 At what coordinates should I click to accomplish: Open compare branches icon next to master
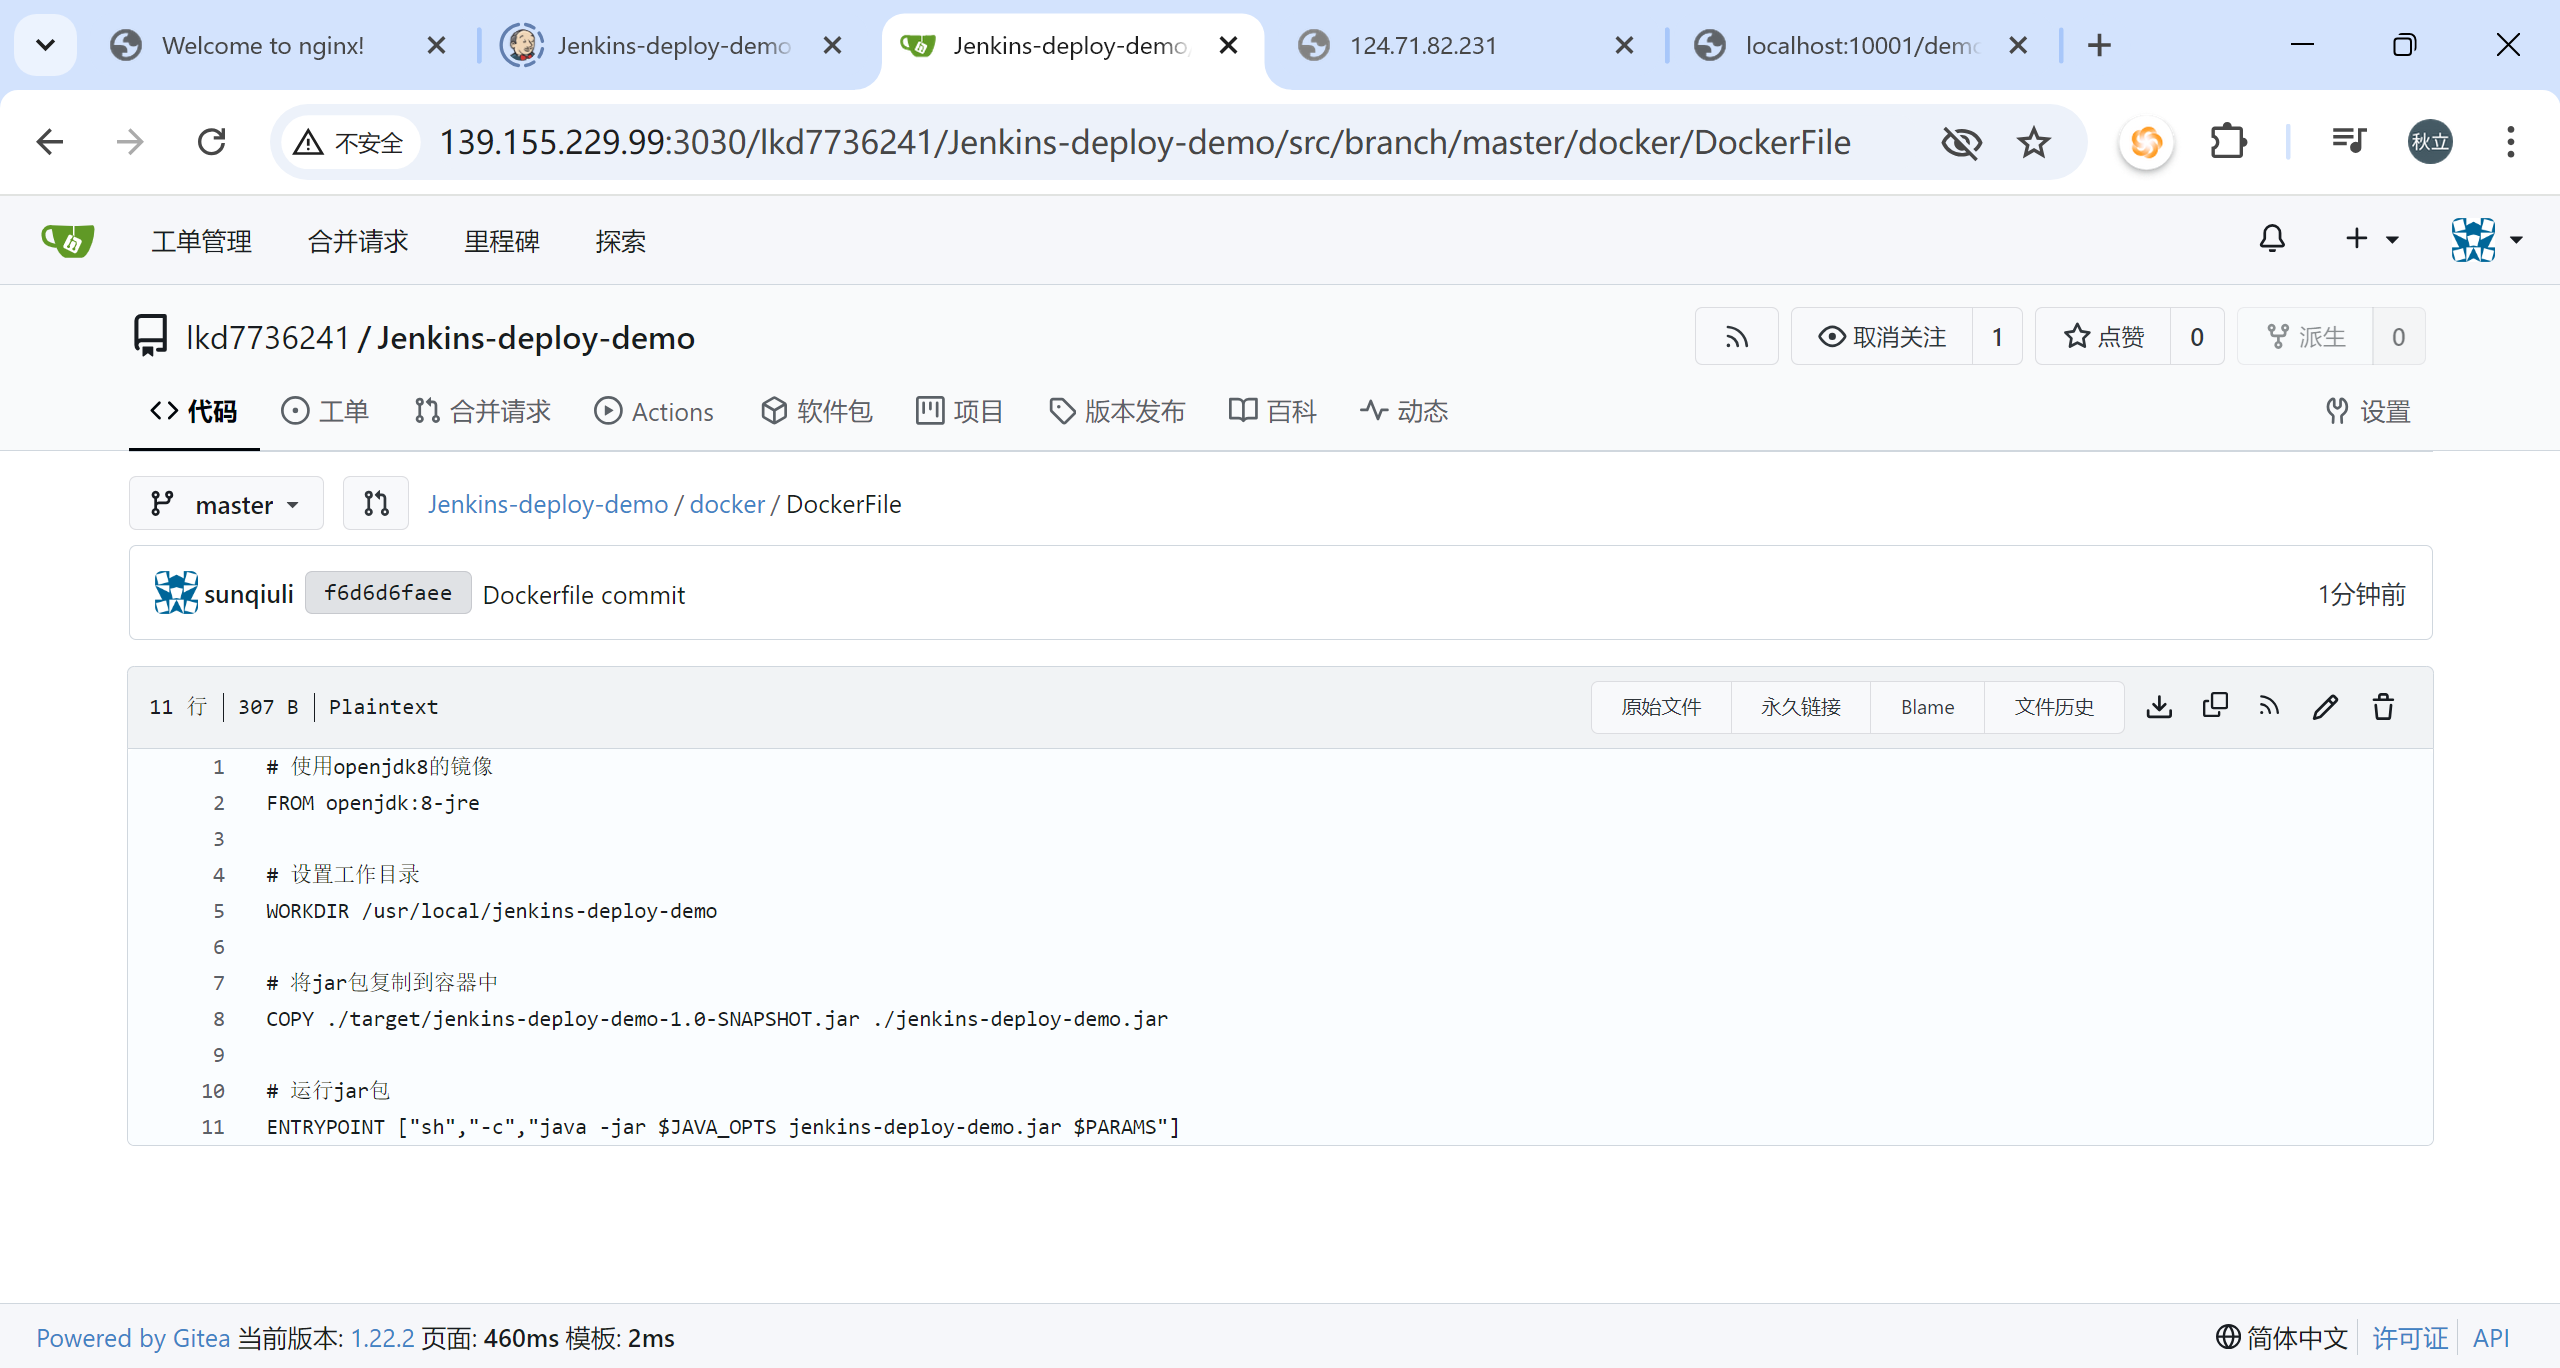(x=376, y=504)
